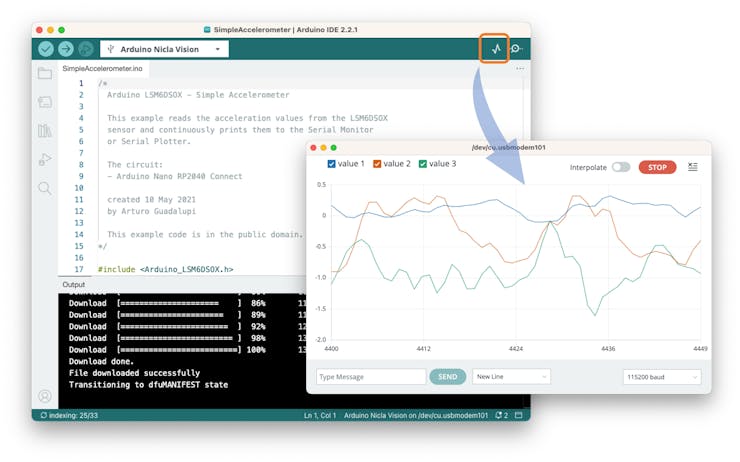The width and height of the screenshot is (740, 462).
Task: Open the Debug sidebar icon
Action: 45,160
